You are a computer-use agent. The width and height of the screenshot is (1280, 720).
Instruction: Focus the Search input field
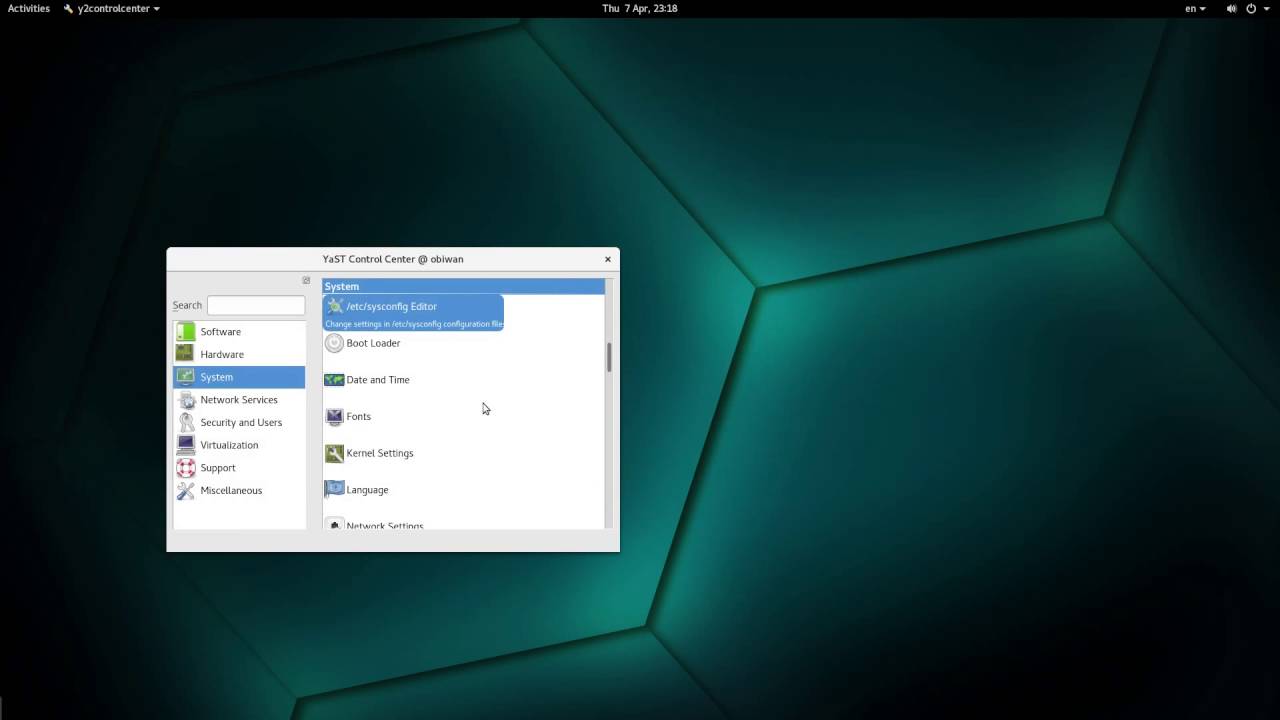(x=256, y=305)
